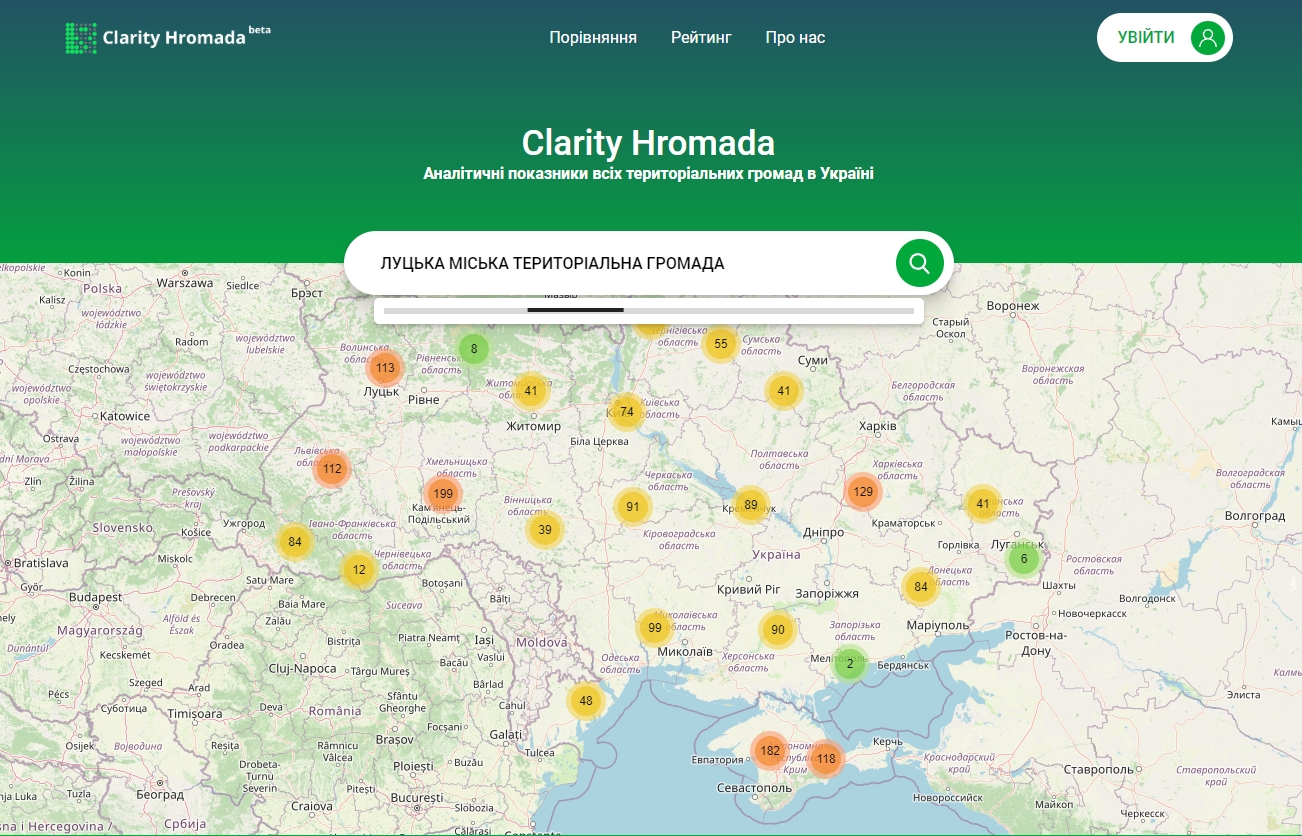1302x836 pixels.
Task: Open the Порівняння menu item
Action: (592, 38)
